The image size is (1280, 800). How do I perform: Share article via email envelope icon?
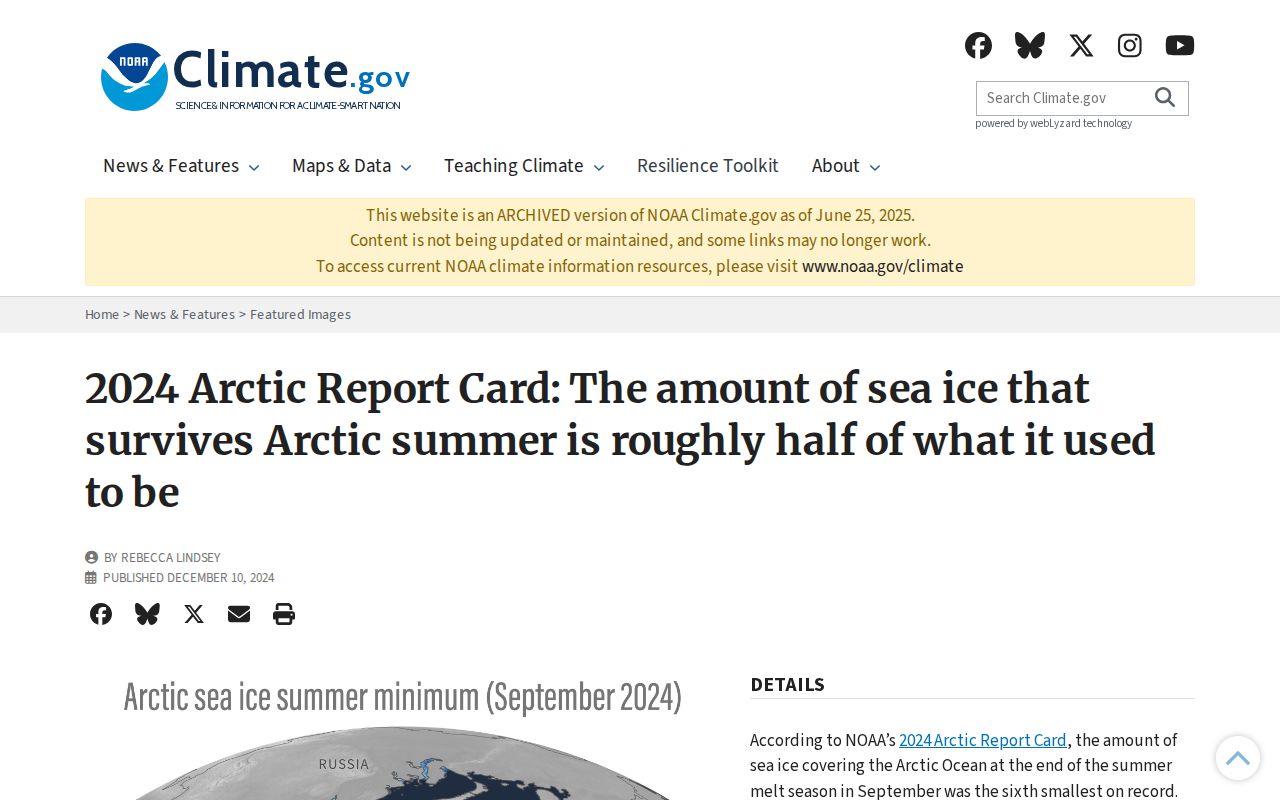239,614
